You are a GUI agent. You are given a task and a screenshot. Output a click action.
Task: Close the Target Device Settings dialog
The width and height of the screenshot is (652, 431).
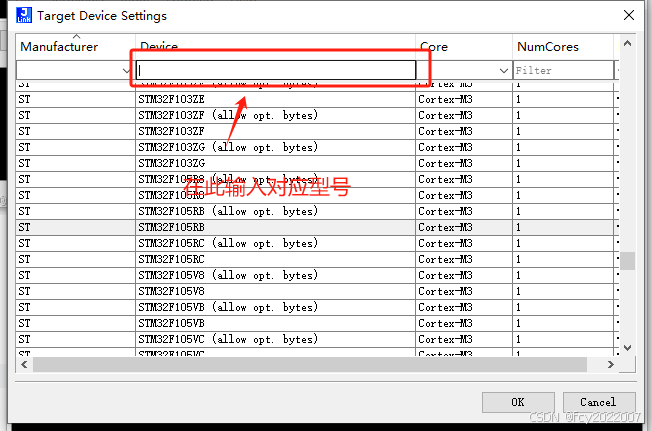pyautogui.click(x=629, y=15)
